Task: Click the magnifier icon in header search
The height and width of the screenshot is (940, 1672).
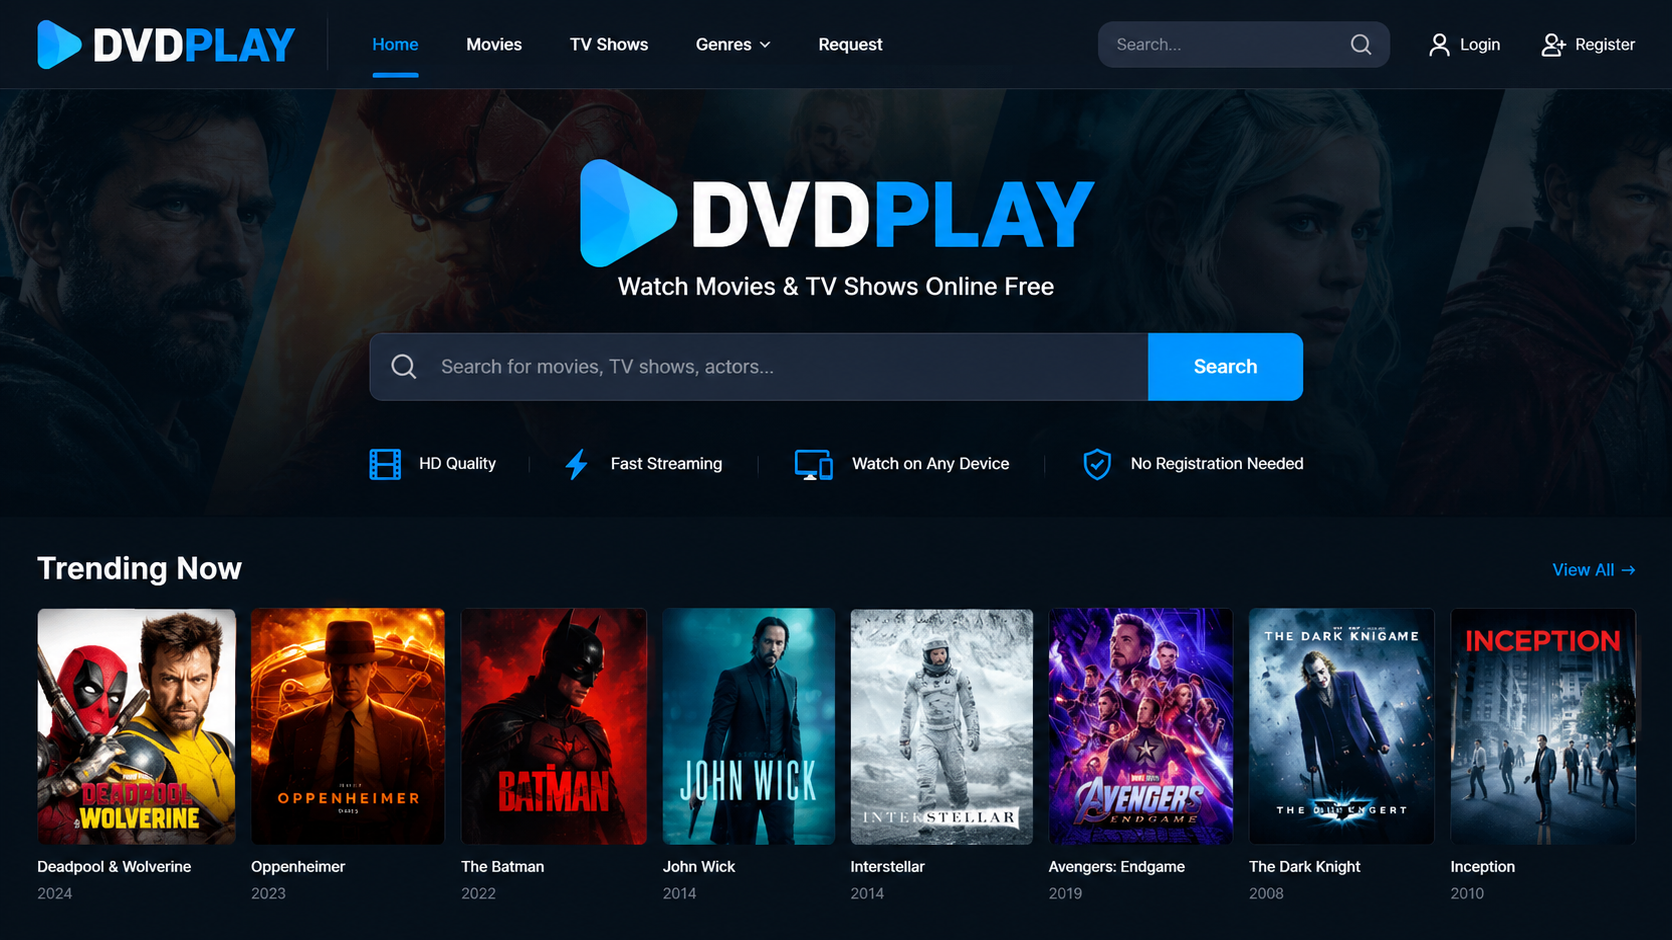Action: (x=1360, y=44)
